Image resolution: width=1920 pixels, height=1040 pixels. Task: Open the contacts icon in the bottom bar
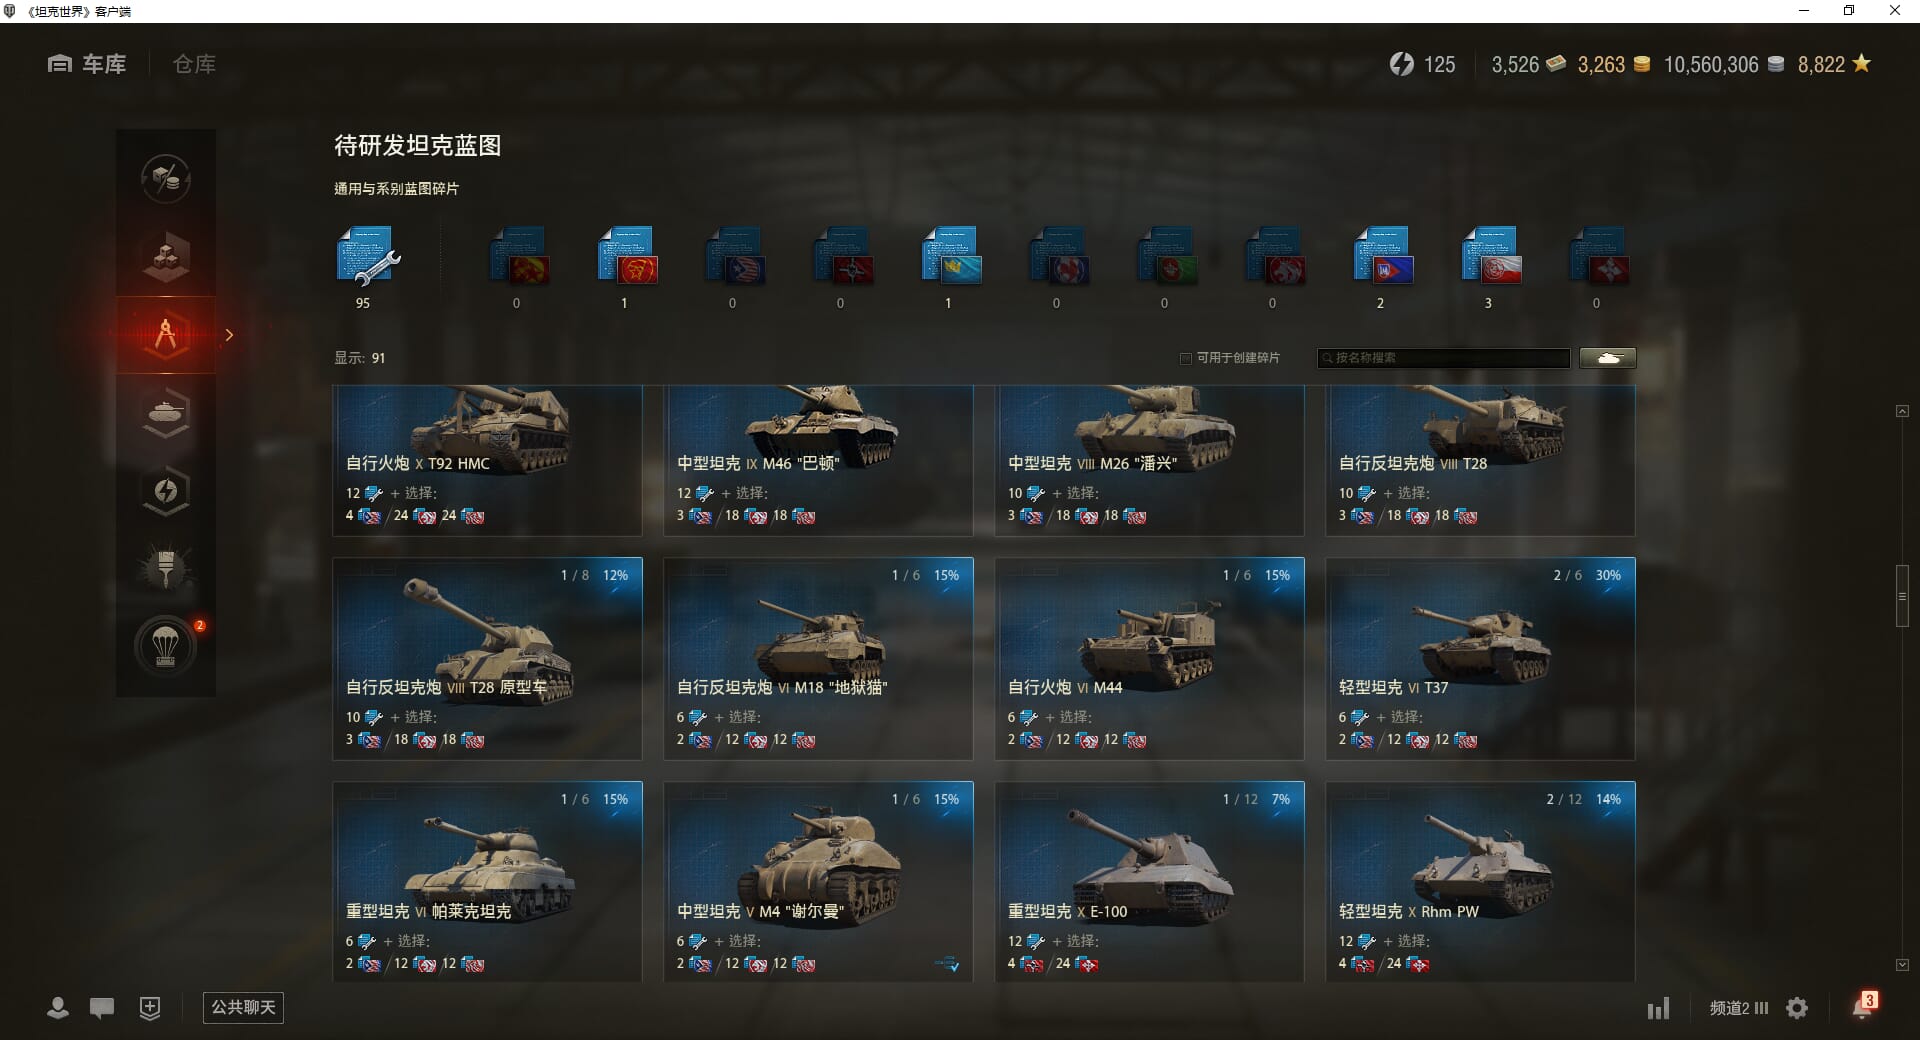point(58,1008)
